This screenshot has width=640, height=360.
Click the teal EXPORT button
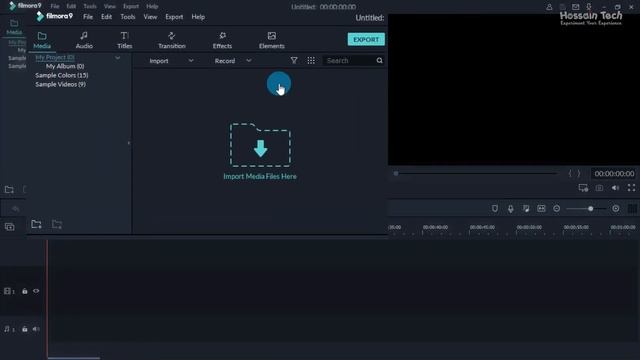click(366, 39)
